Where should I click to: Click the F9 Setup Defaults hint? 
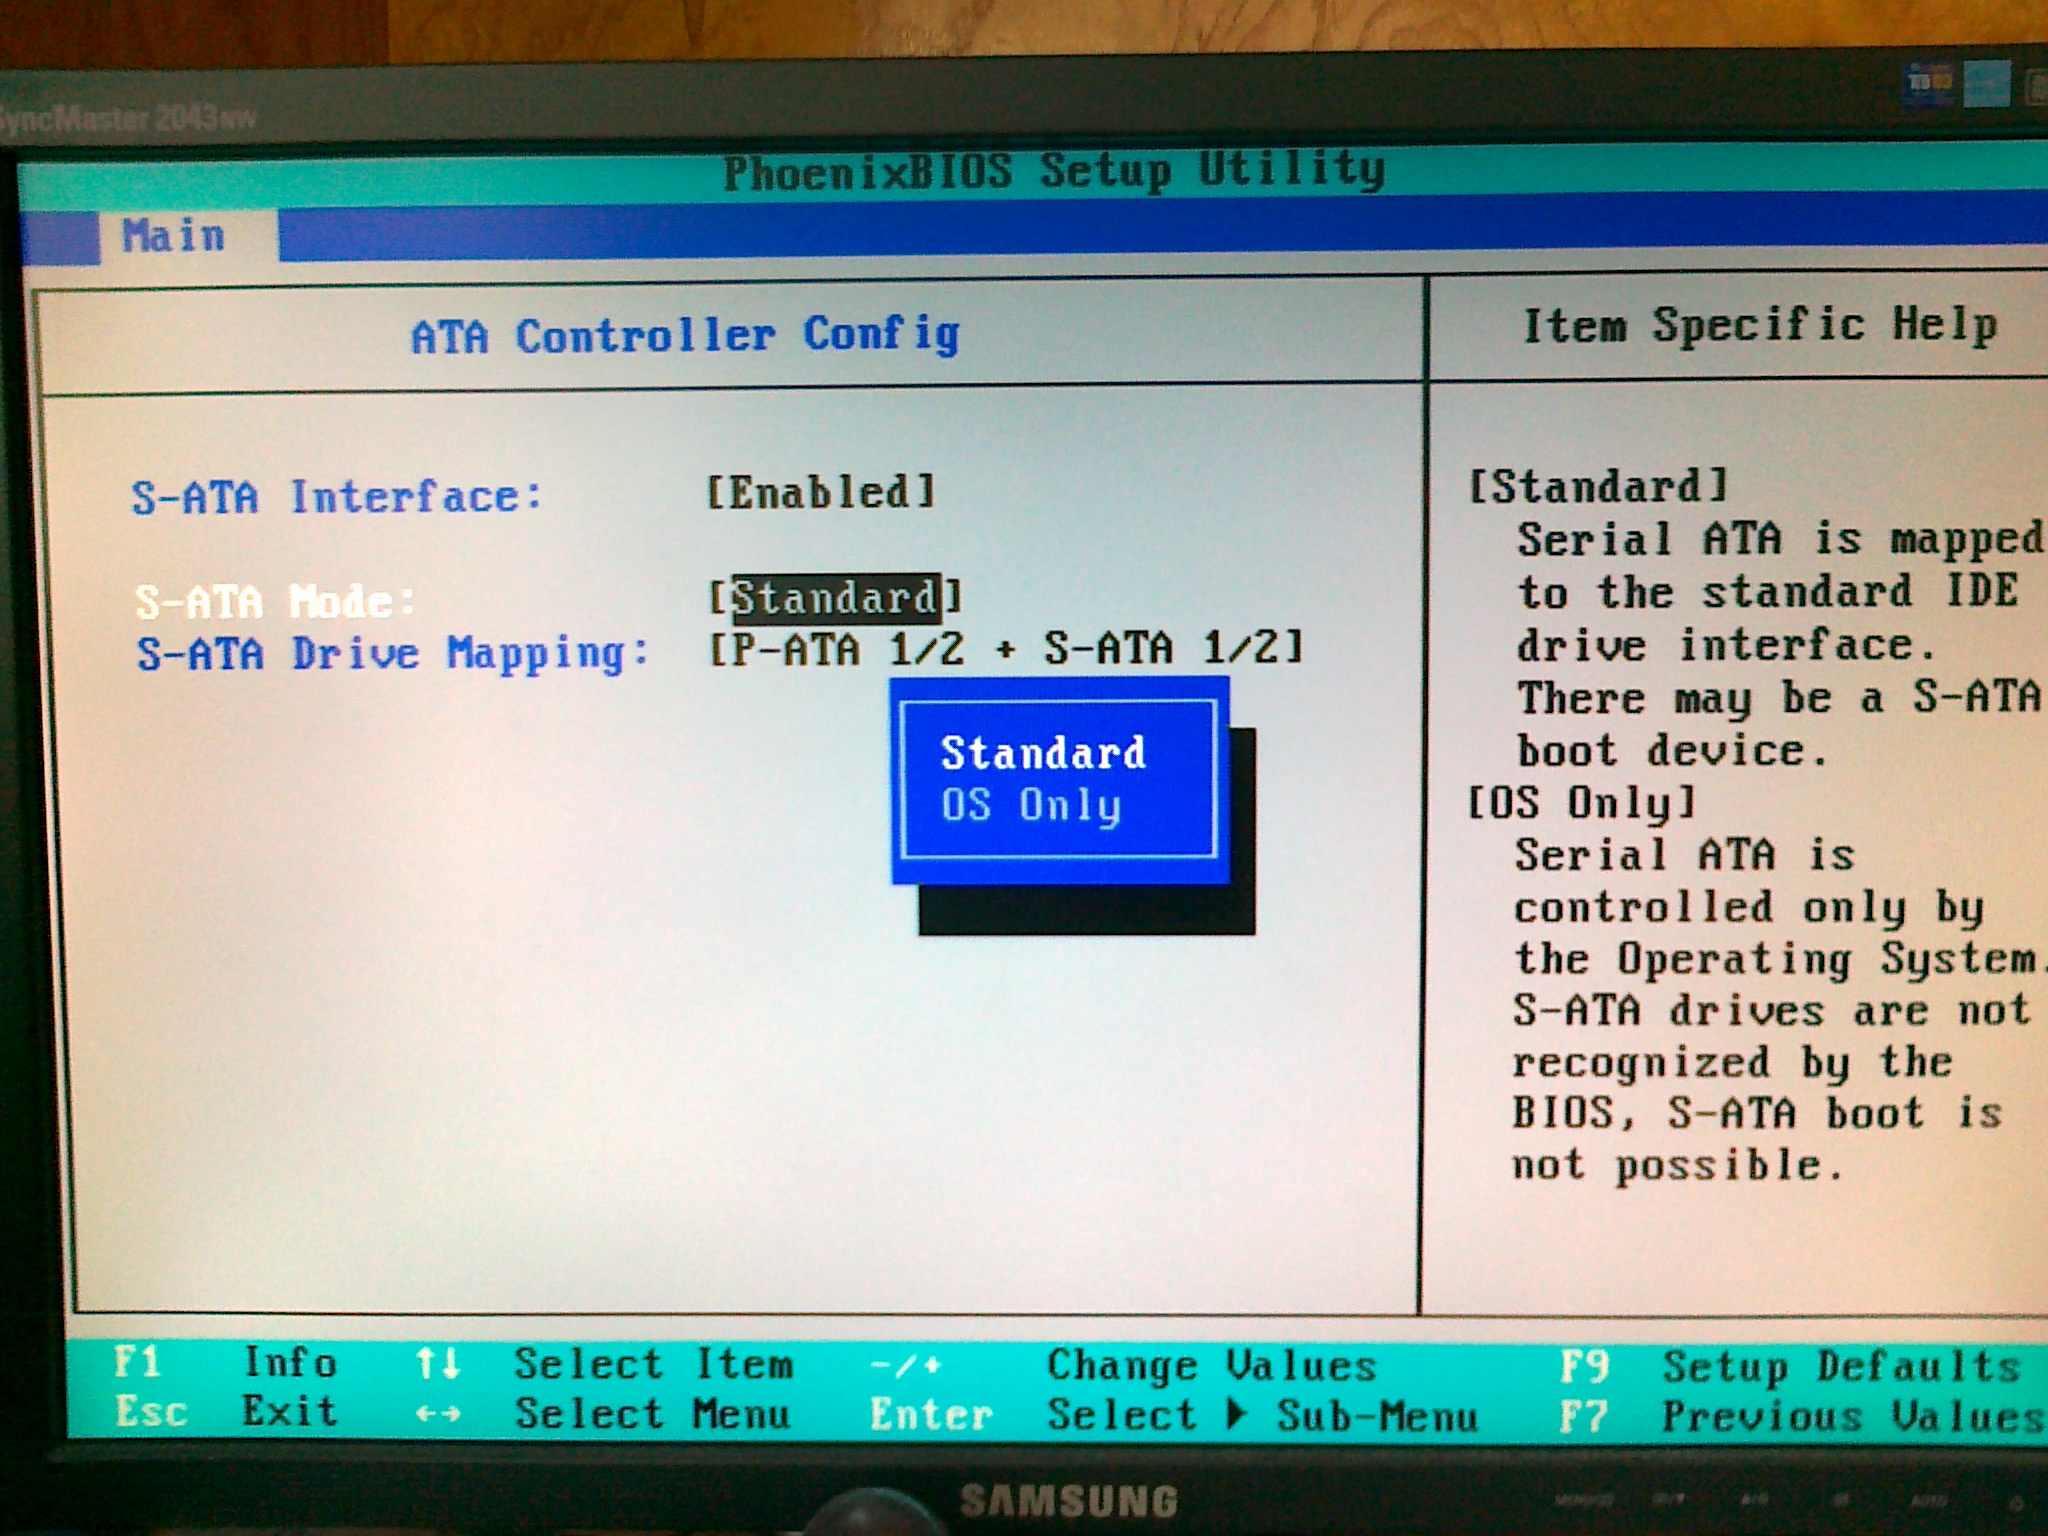(x=1585, y=1366)
